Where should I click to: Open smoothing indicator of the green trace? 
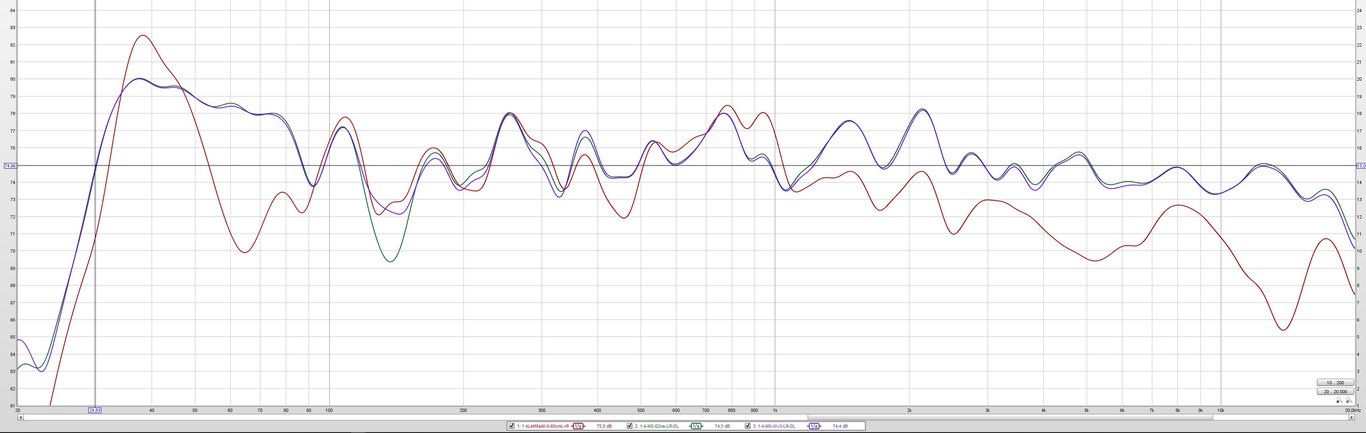tap(696, 426)
